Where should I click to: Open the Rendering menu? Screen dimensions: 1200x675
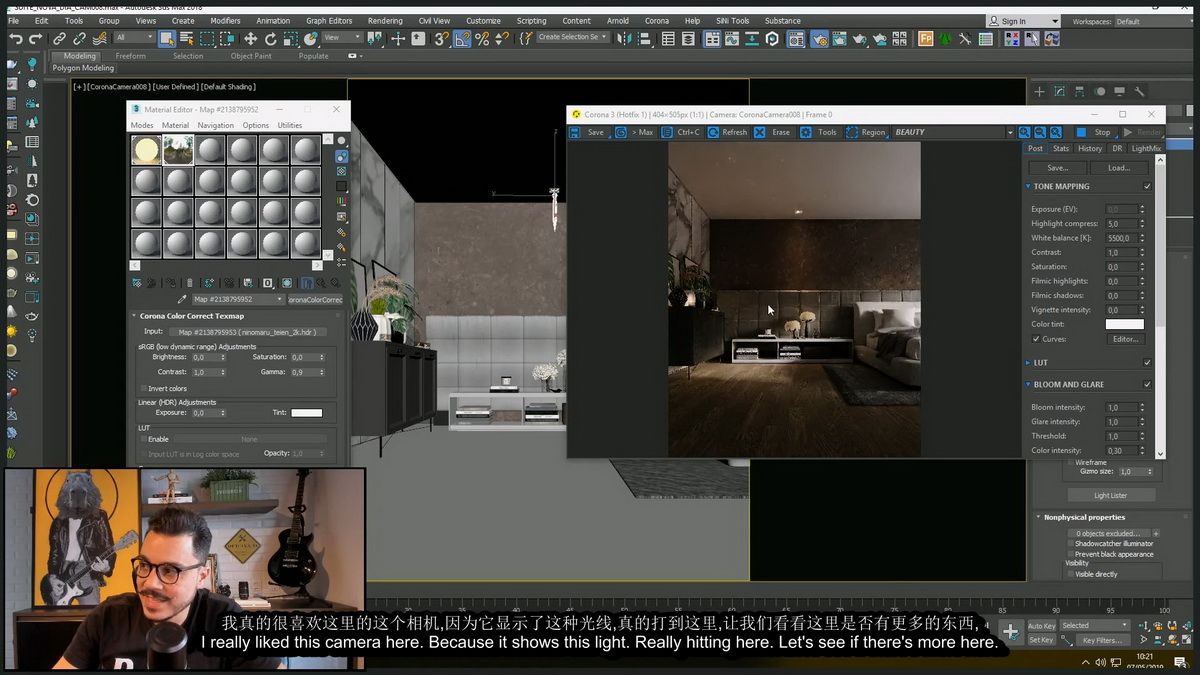pos(385,20)
